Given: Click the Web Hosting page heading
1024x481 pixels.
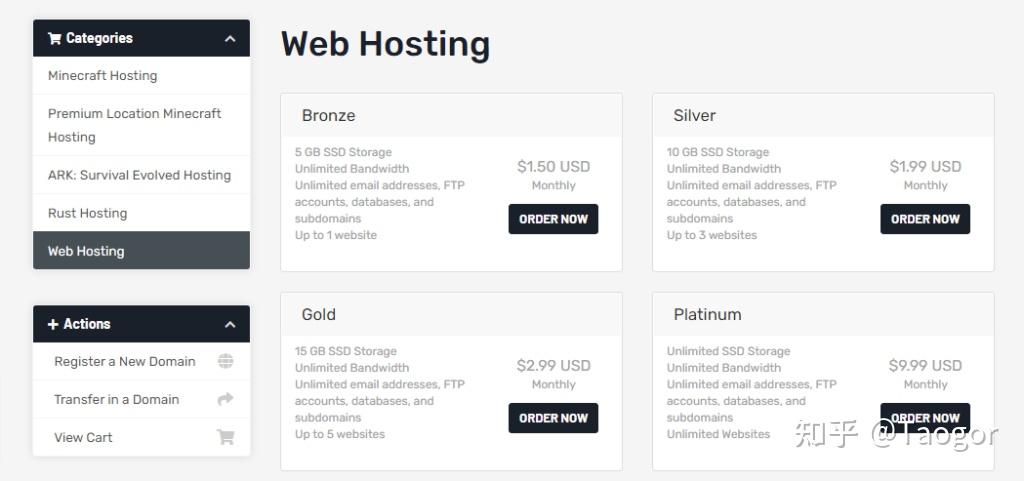Looking at the screenshot, I should 385,44.
